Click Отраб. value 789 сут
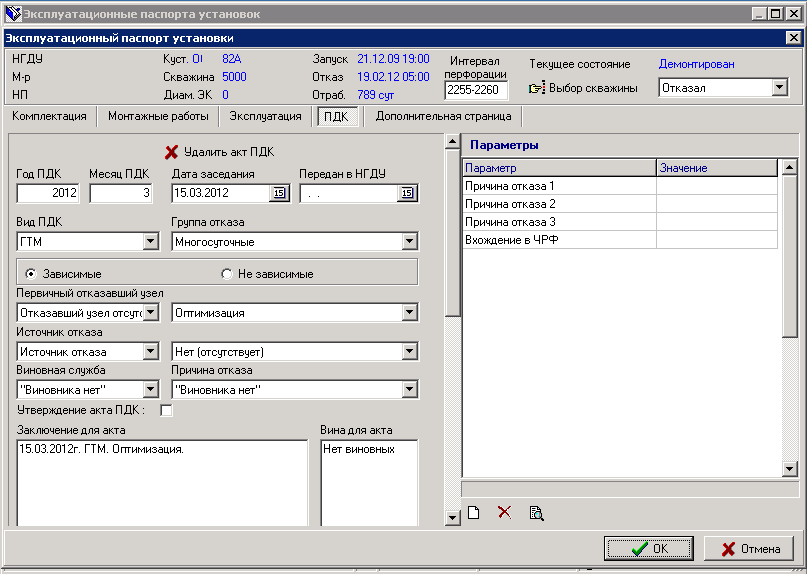Screen dimensions: 807x574 click(x=375, y=95)
